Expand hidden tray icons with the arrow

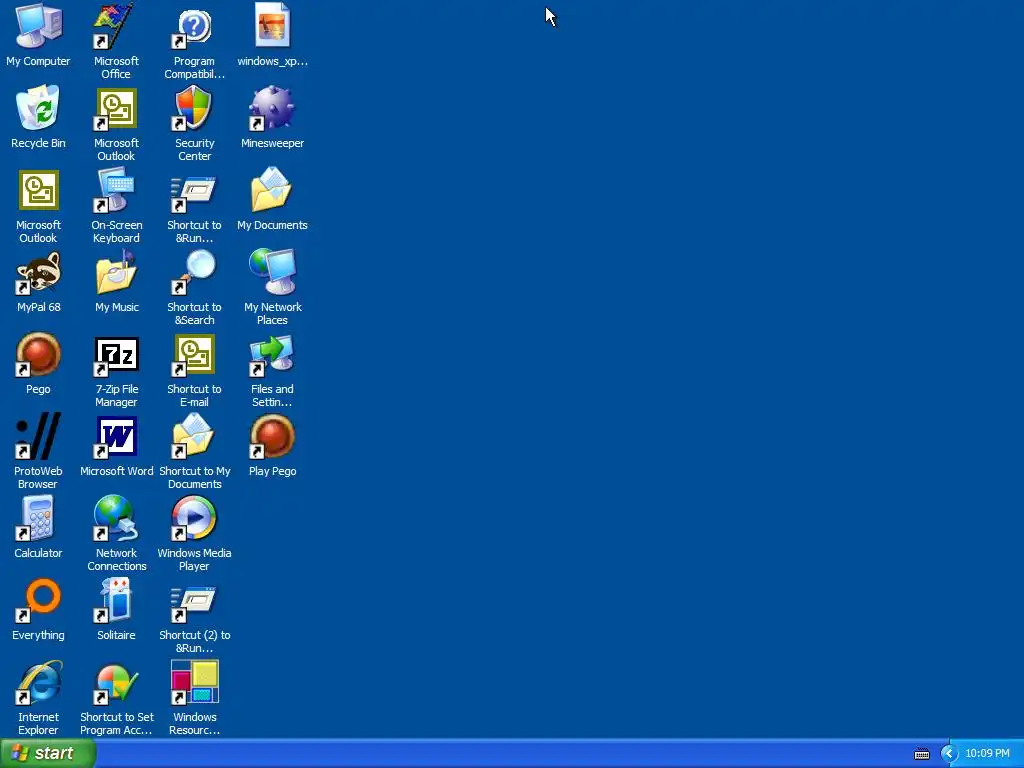click(949, 754)
